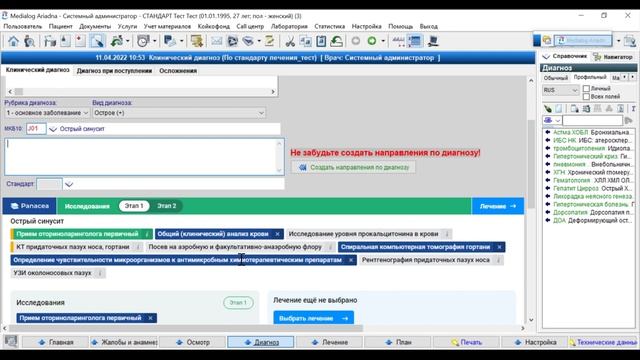This screenshot has width=640, height=360.
Task: Select the Этап 1 stage pill
Action: (134, 206)
